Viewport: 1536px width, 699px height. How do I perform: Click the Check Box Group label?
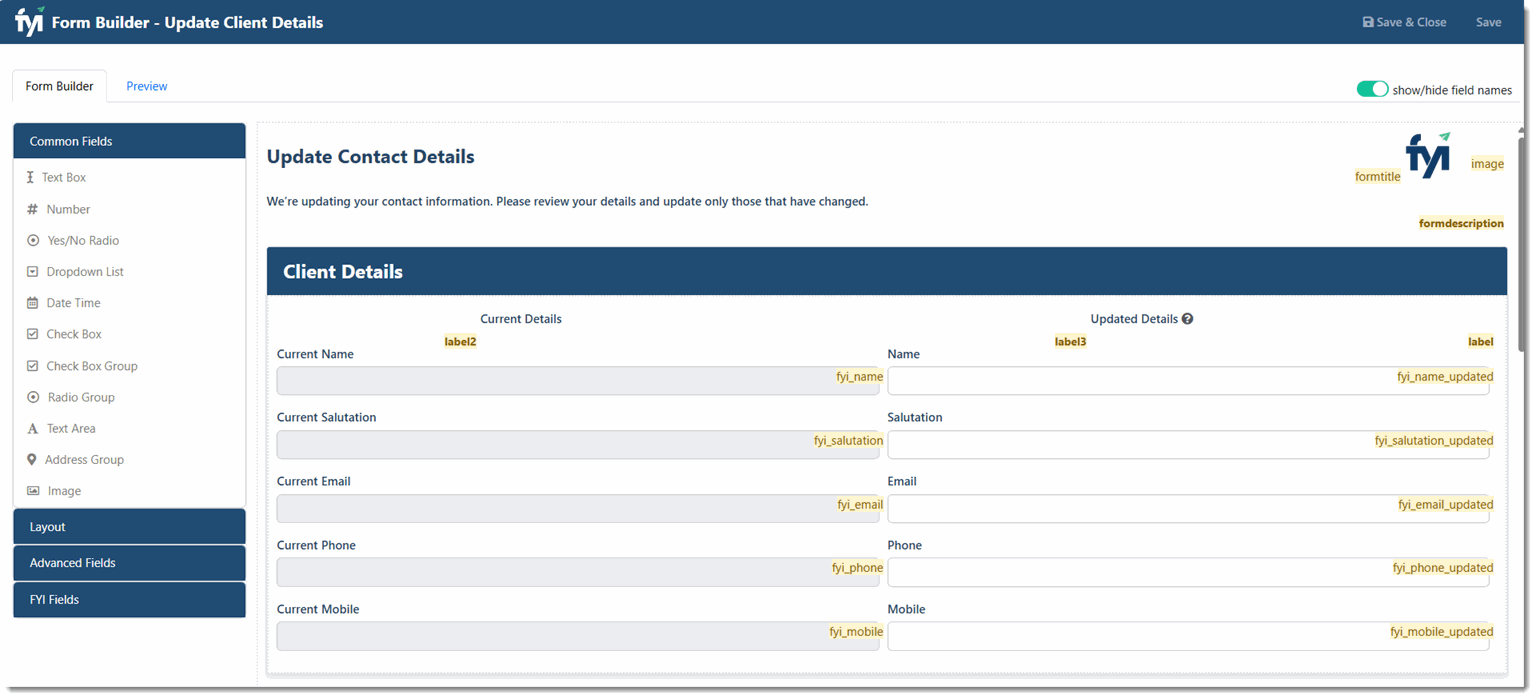[x=92, y=366]
